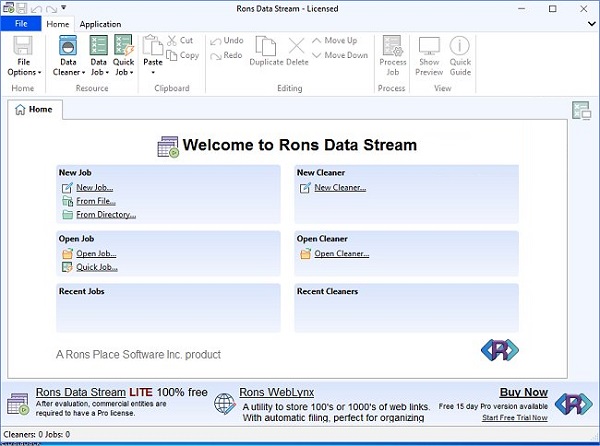Open the Quick Guide info icon
This screenshot has height=446, width=600.
(460, 46)
